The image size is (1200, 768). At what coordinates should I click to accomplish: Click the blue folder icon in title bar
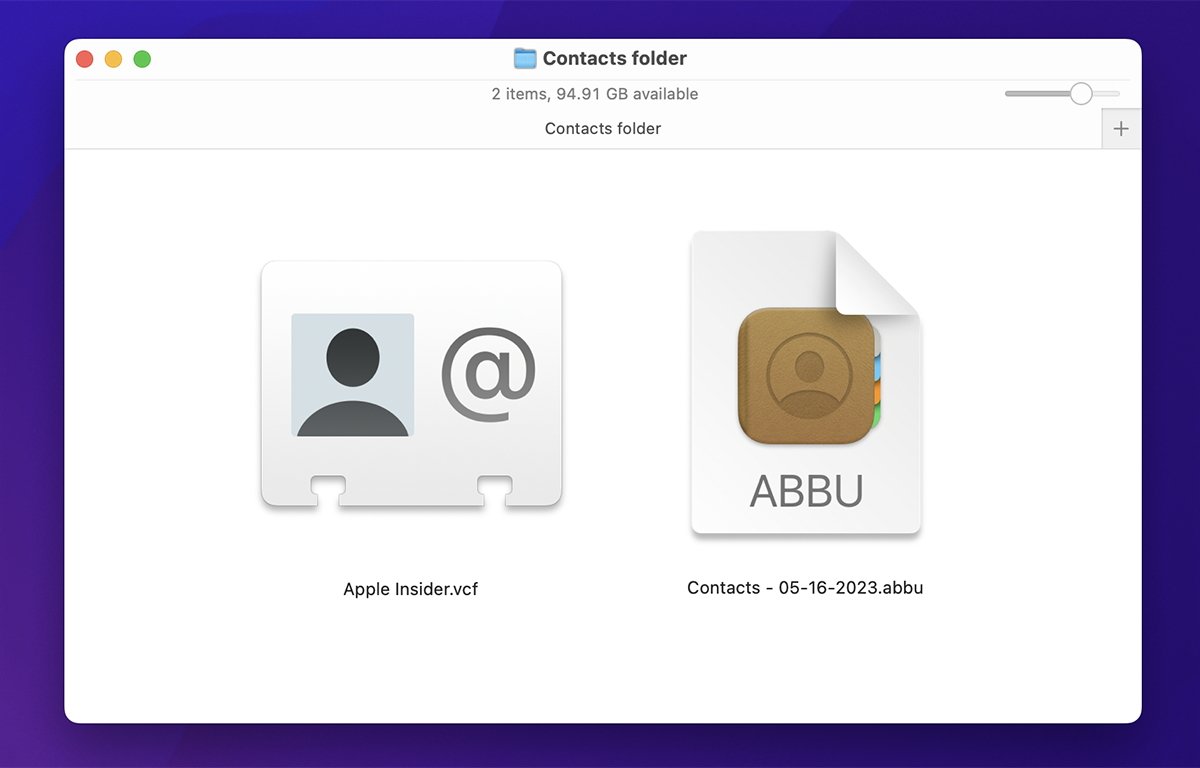pos(525,58)
